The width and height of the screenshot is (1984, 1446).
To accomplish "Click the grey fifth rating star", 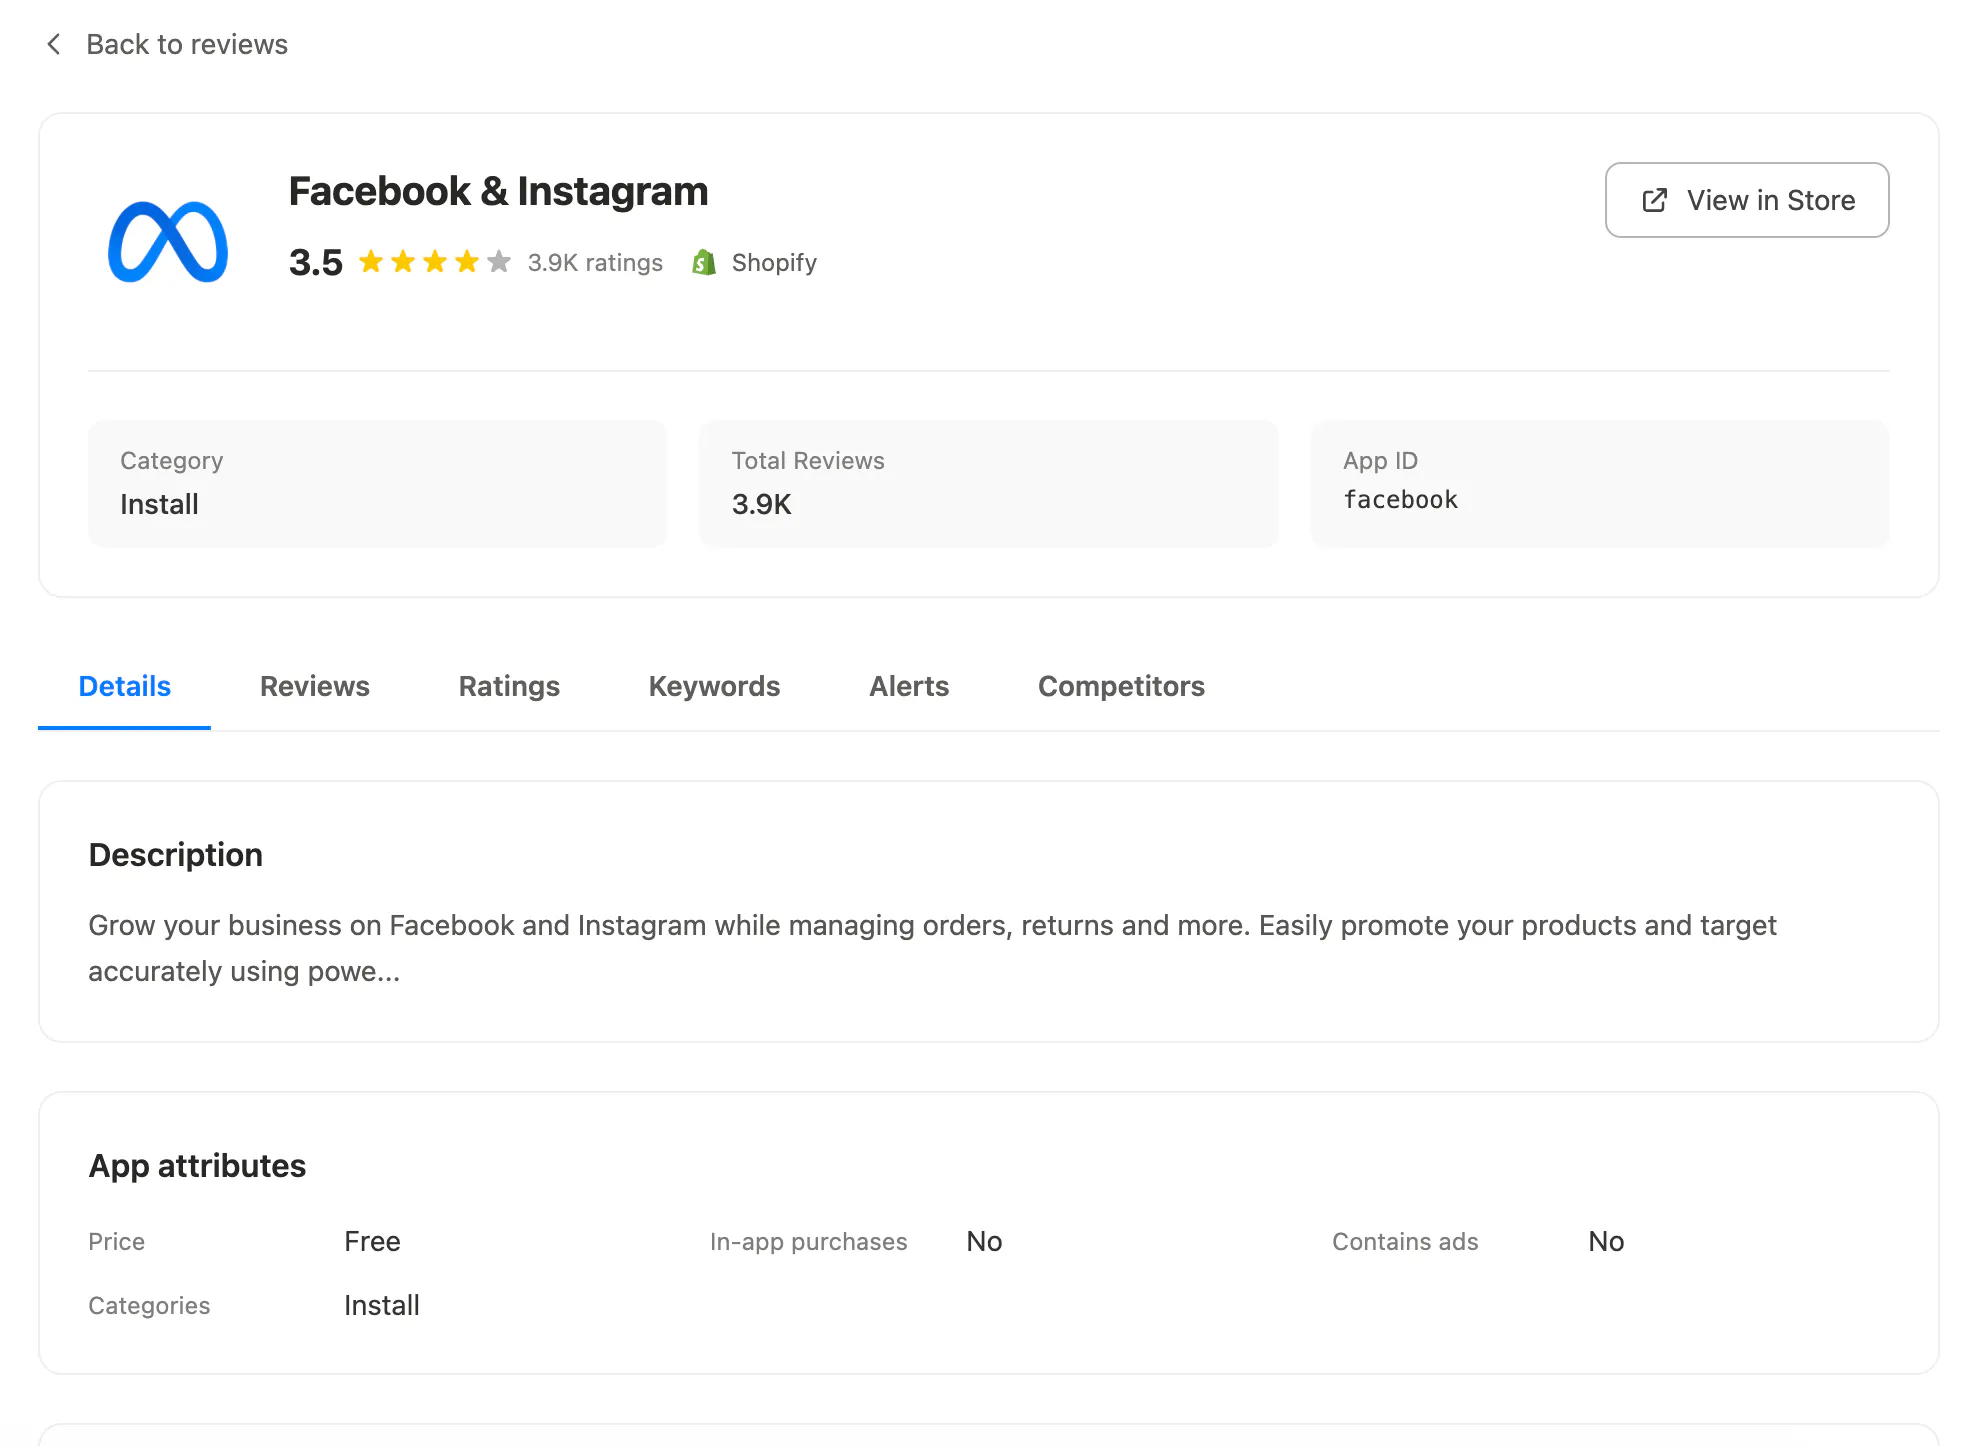I will pyautogui.click(x=499, y=262).
